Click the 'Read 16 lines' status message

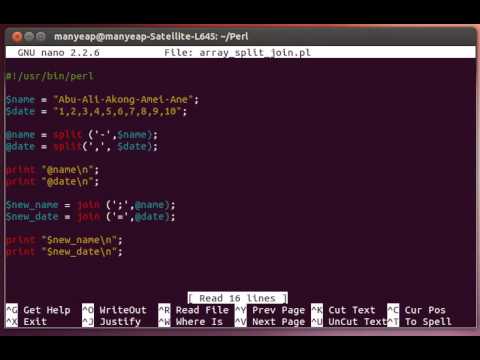click(x=237, y=298)
